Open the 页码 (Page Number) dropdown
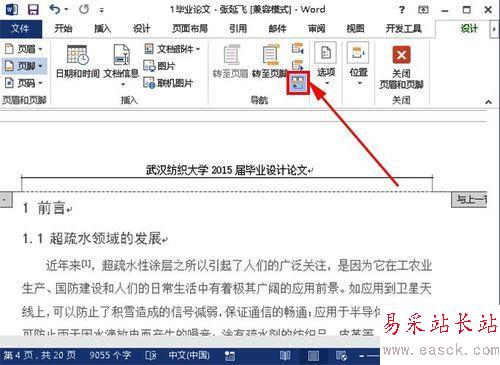This screenshot has width=500, height=365. pyautogui.click(x=24, y=82)
